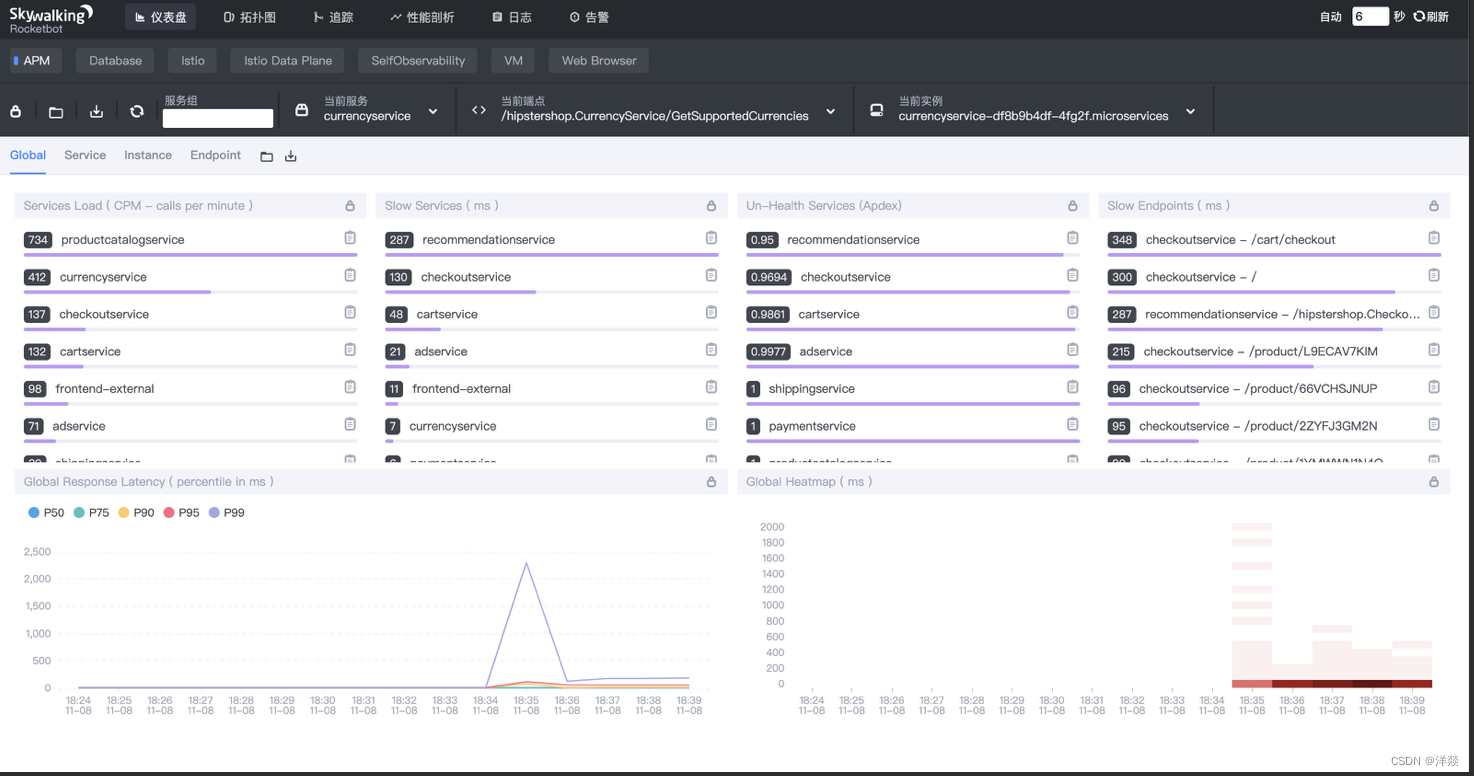Copy checkoutservice name in Services Load list
1474x776 pixels.
[350, 312]
